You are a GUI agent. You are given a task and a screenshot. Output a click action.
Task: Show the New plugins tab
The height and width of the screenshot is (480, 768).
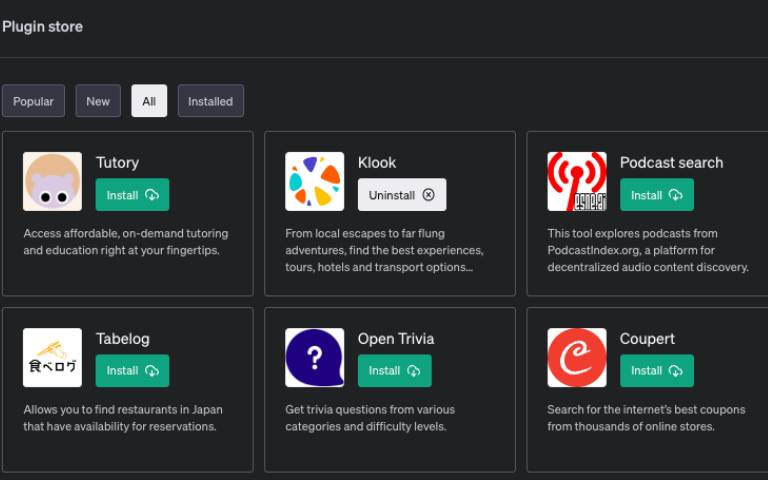click(x=98, y=101)
